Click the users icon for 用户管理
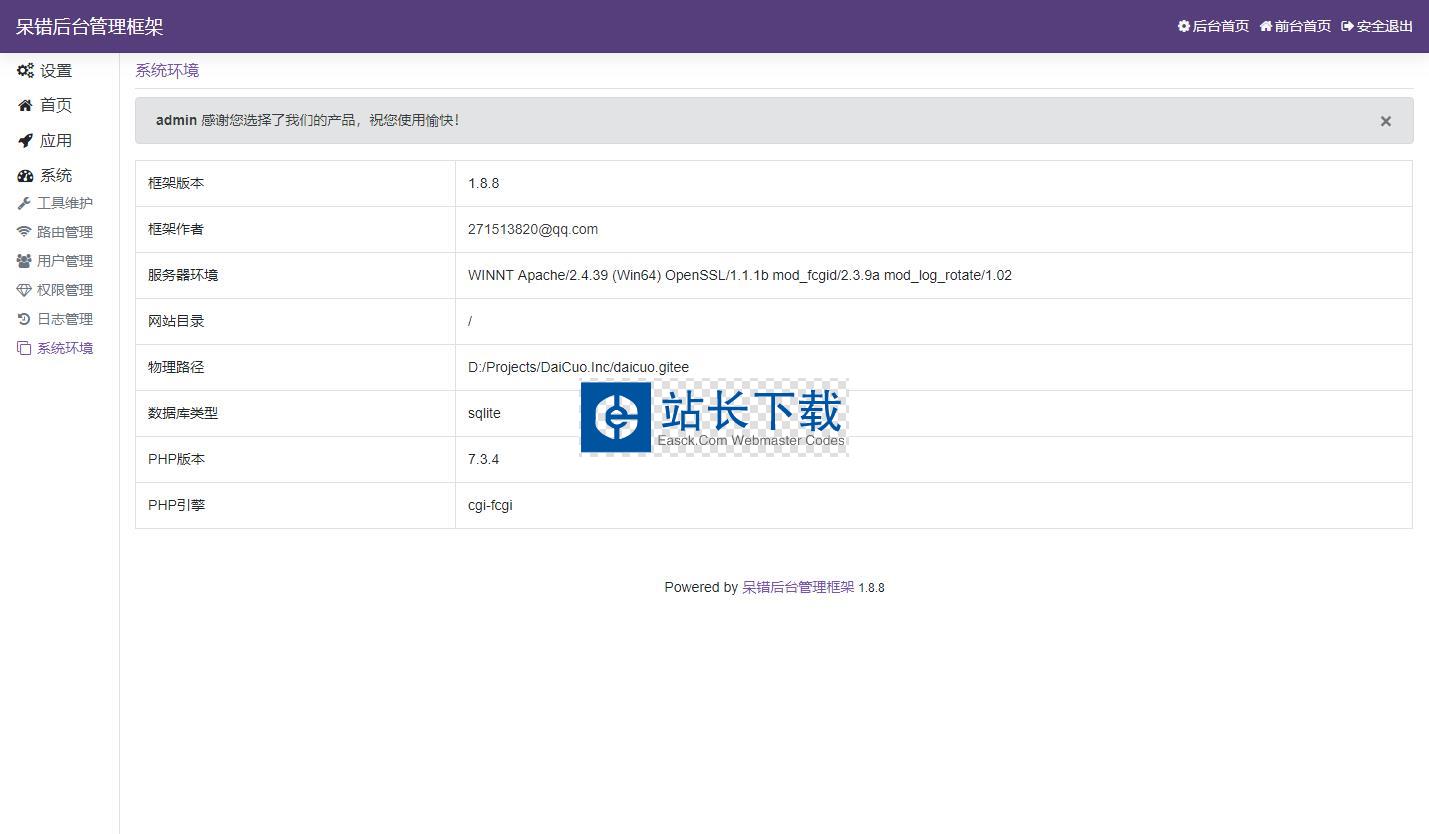This screenshot has width=1429, height=834. (x=24, y=261)
